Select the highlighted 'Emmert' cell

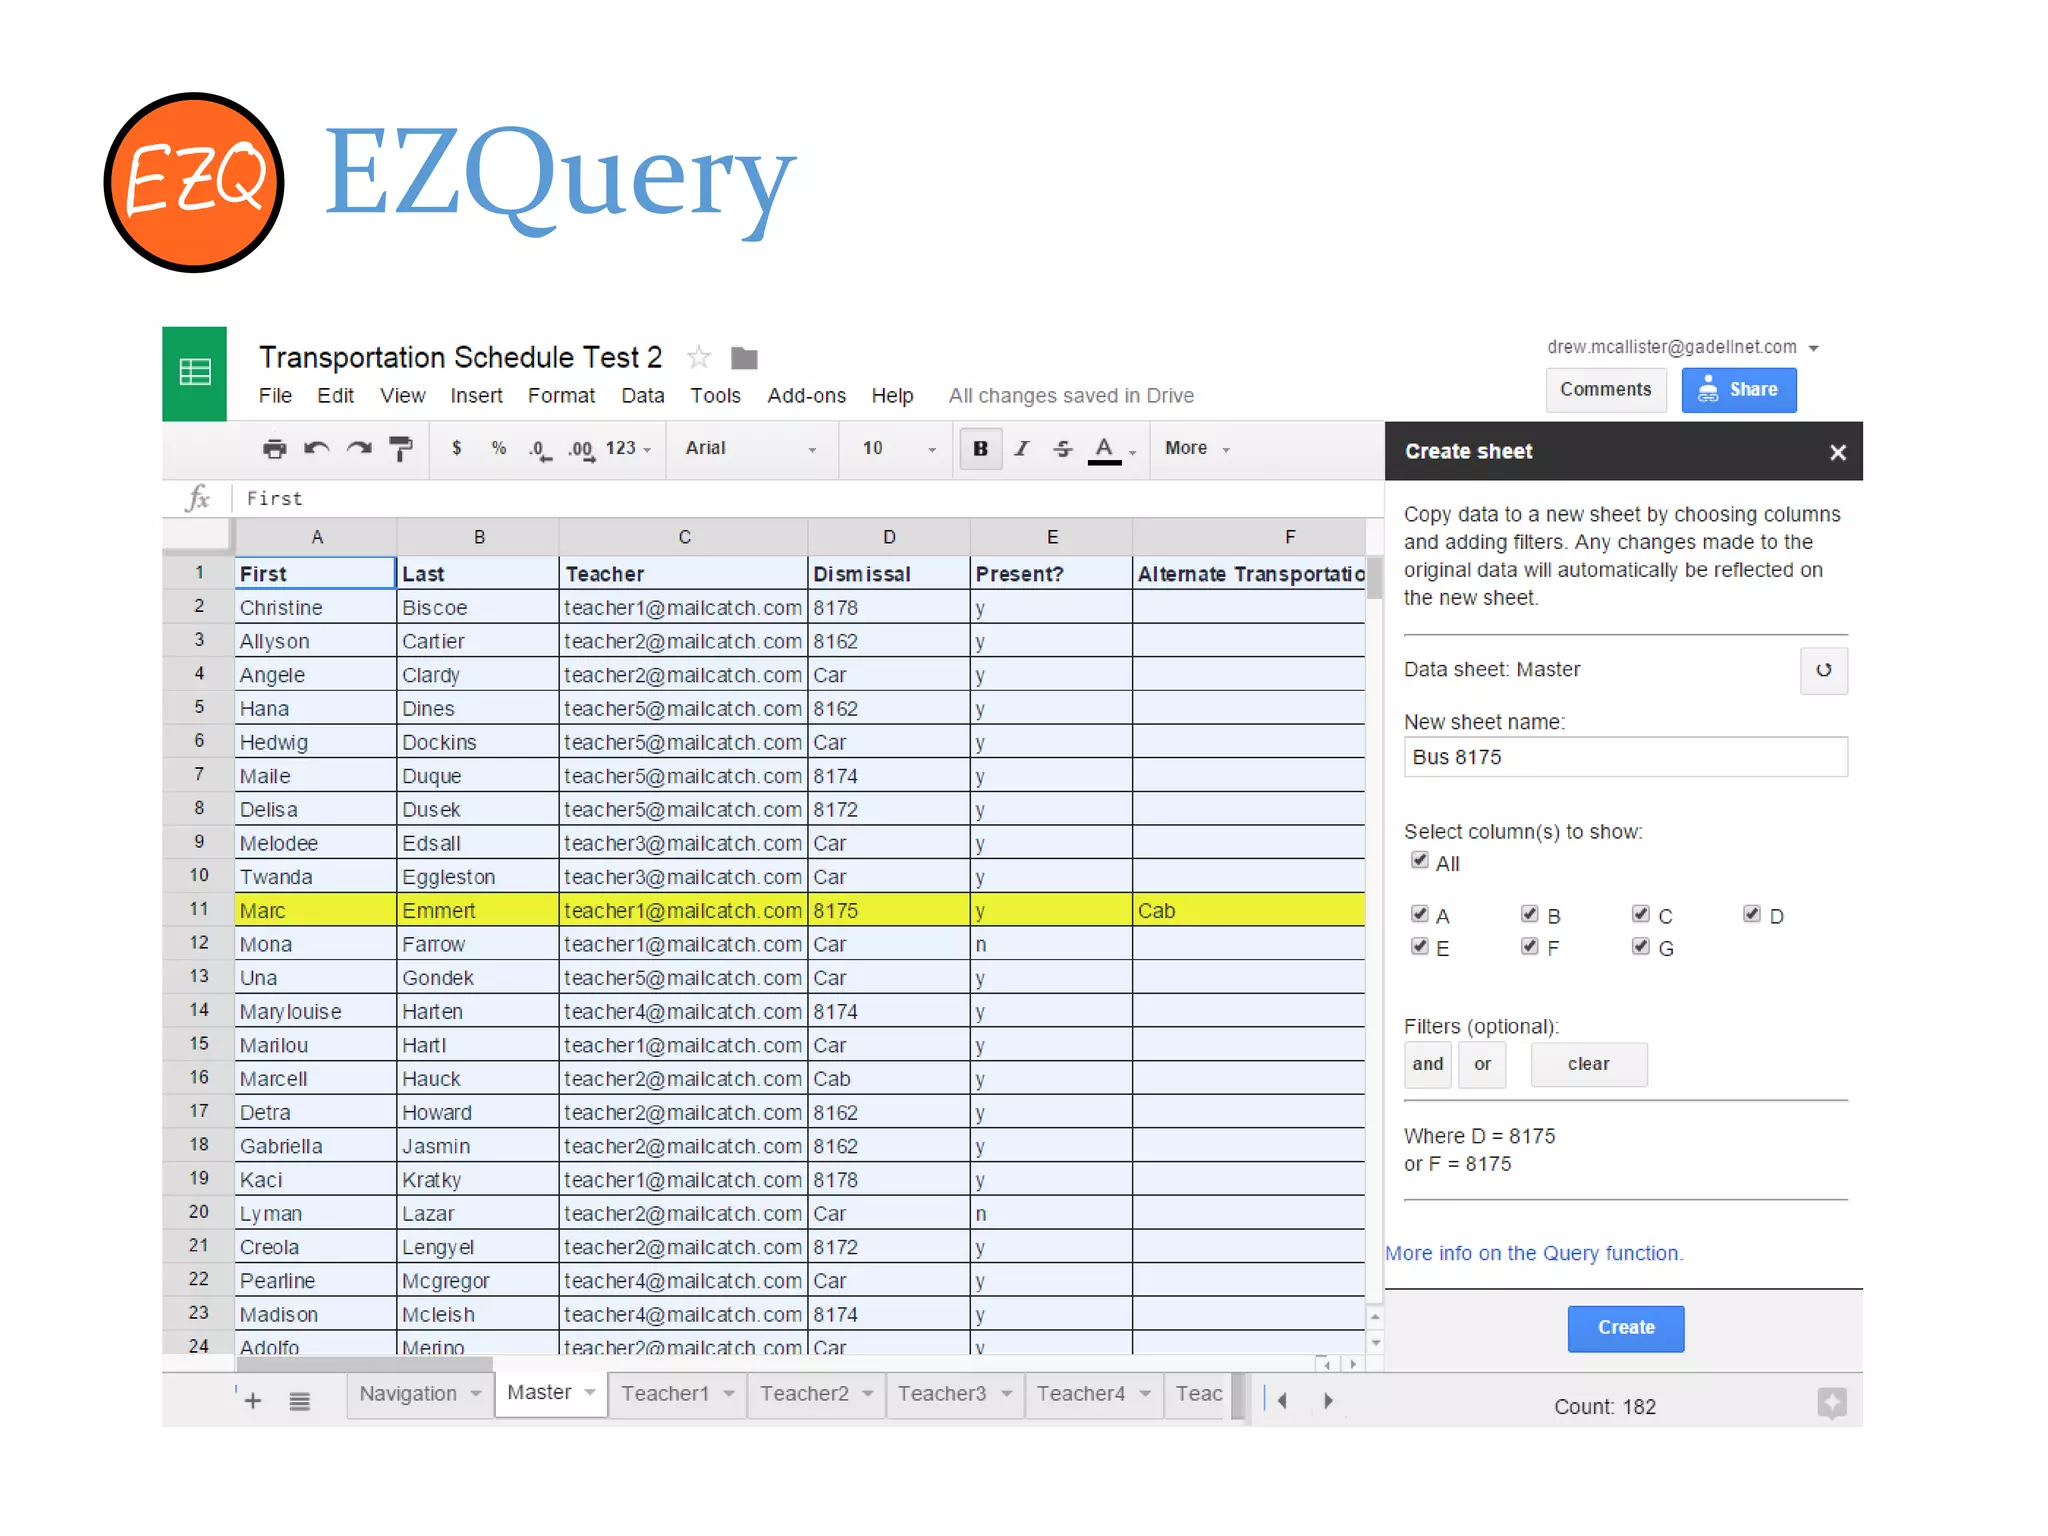pos(478,910)
